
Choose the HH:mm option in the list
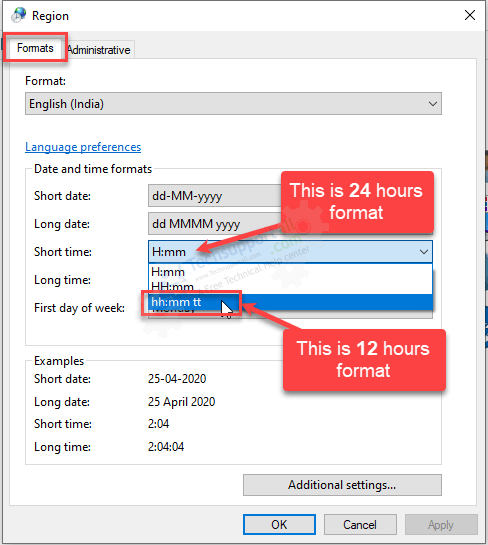tap(291, 286)
